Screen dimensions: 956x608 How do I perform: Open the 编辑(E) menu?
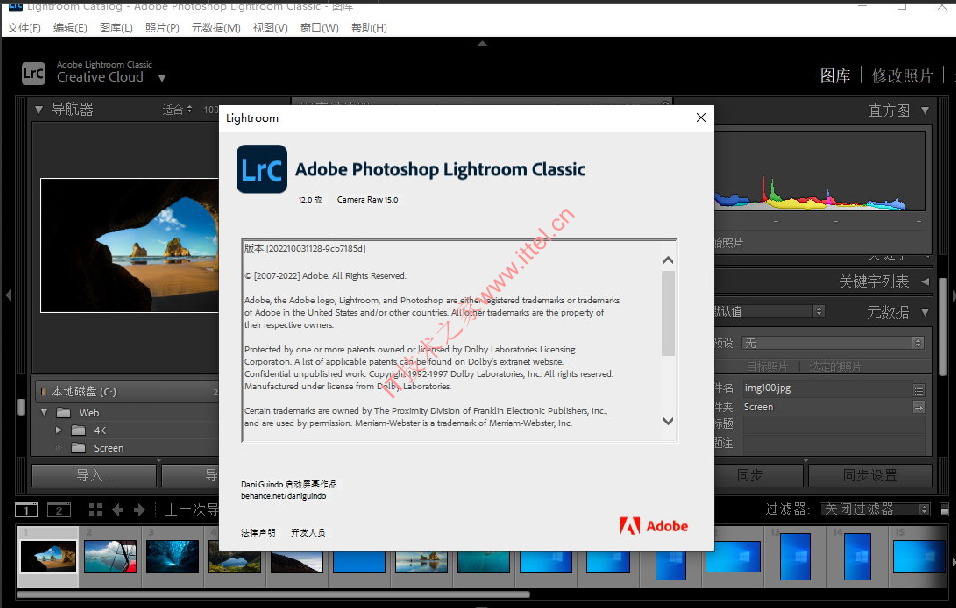(x=70, y=28)
